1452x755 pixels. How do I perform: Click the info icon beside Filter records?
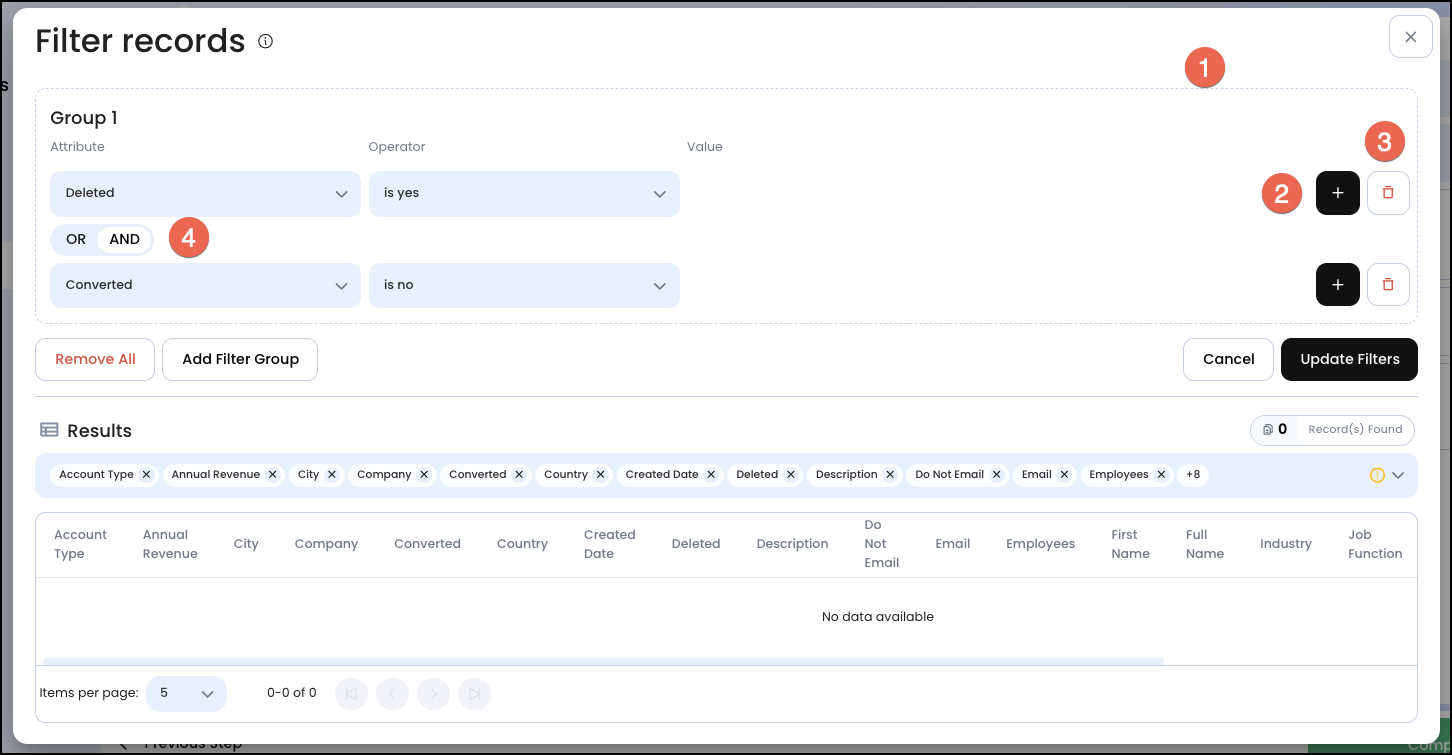pos(266,41)
